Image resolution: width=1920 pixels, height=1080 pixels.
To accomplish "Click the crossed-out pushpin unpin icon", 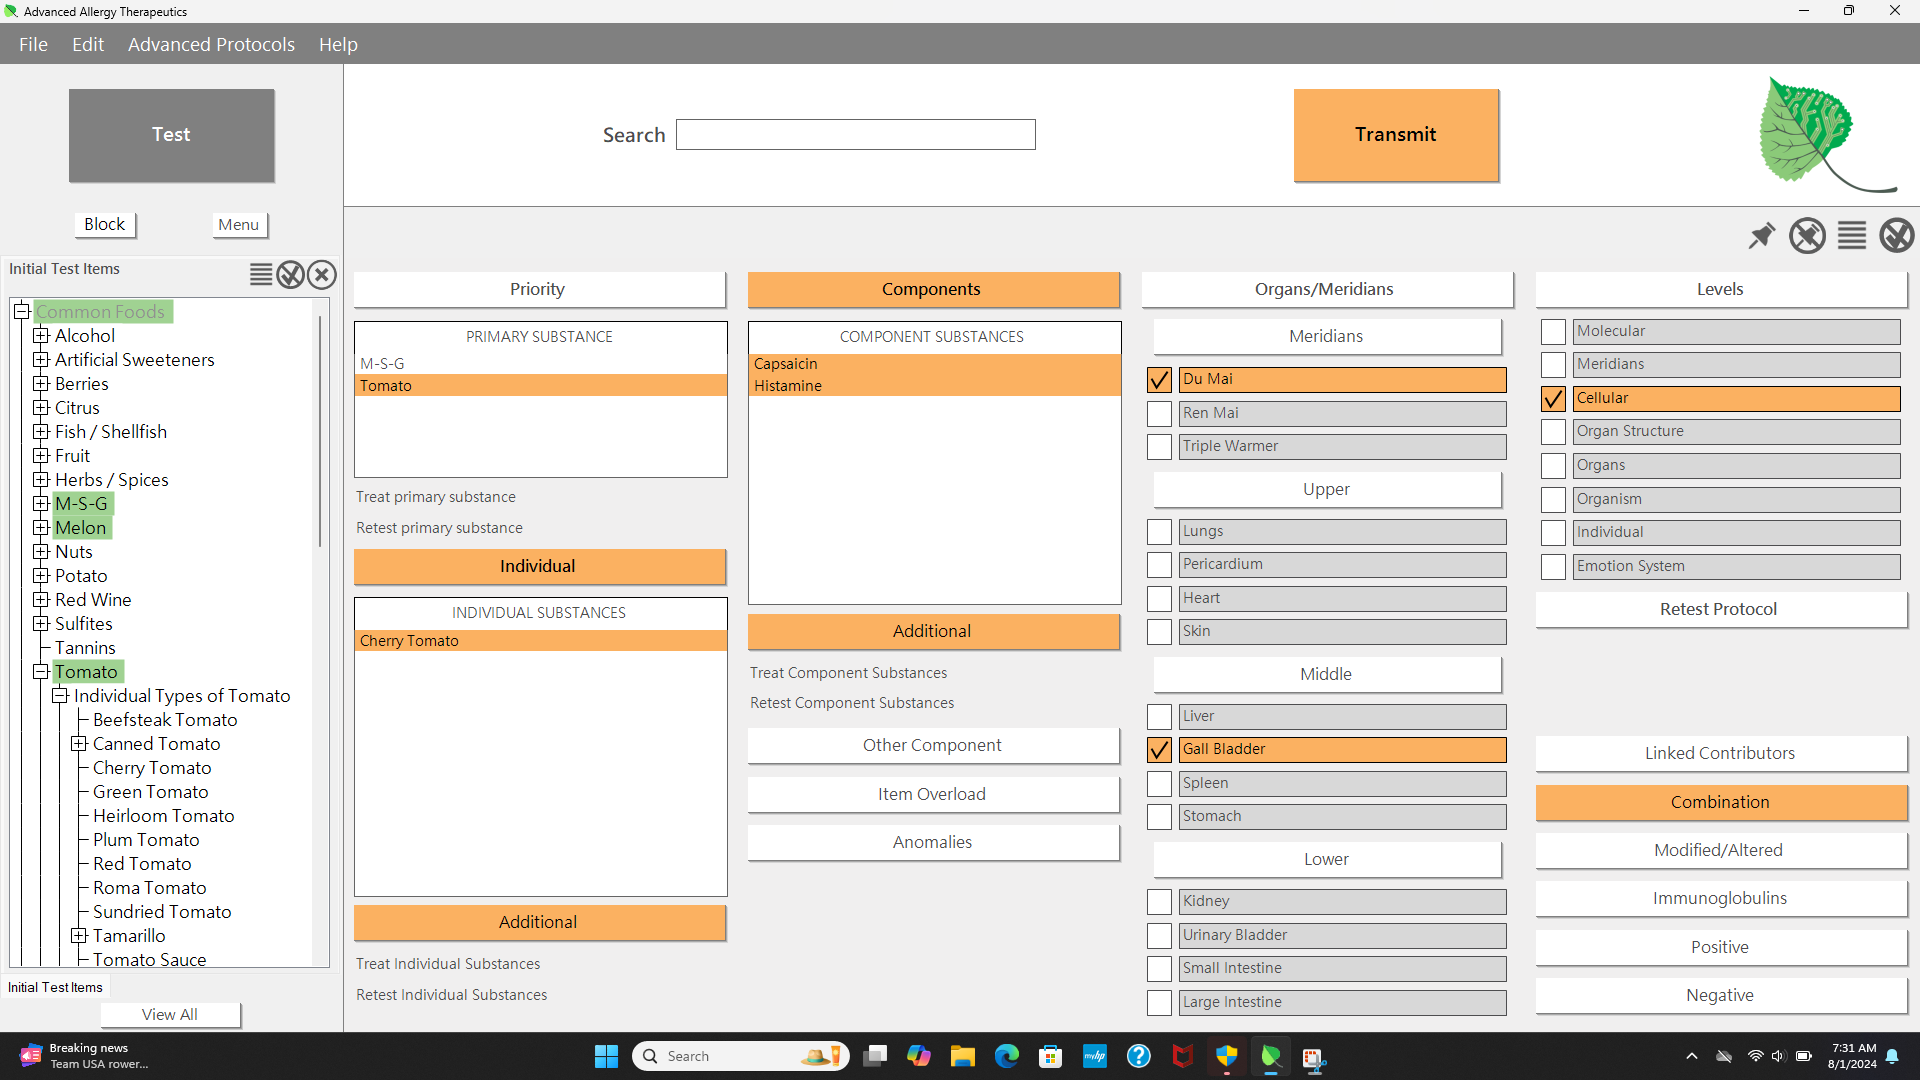I will (1807, 236).
